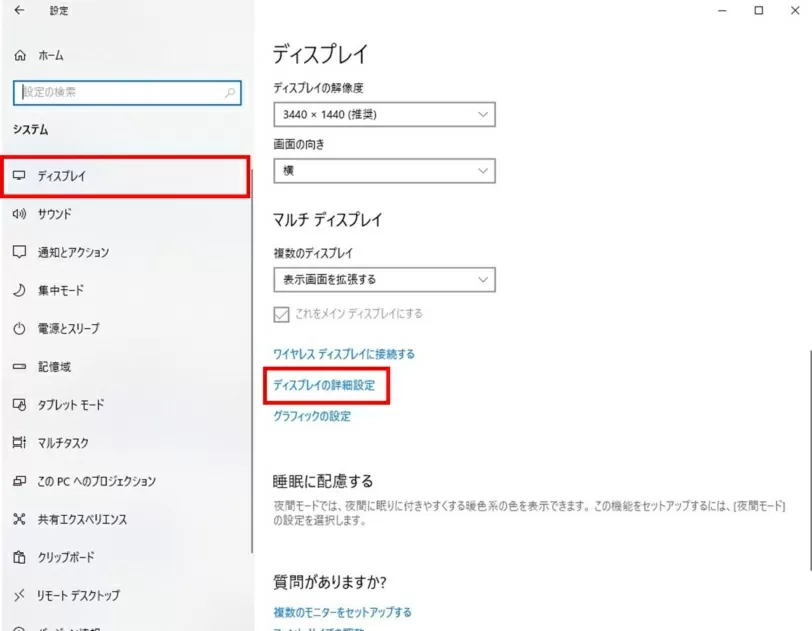Image resolution: width=812 pixels, height=631 pixels.
Task: Open the 複数のディスプレイ dropdown
Action: point(384,280)
